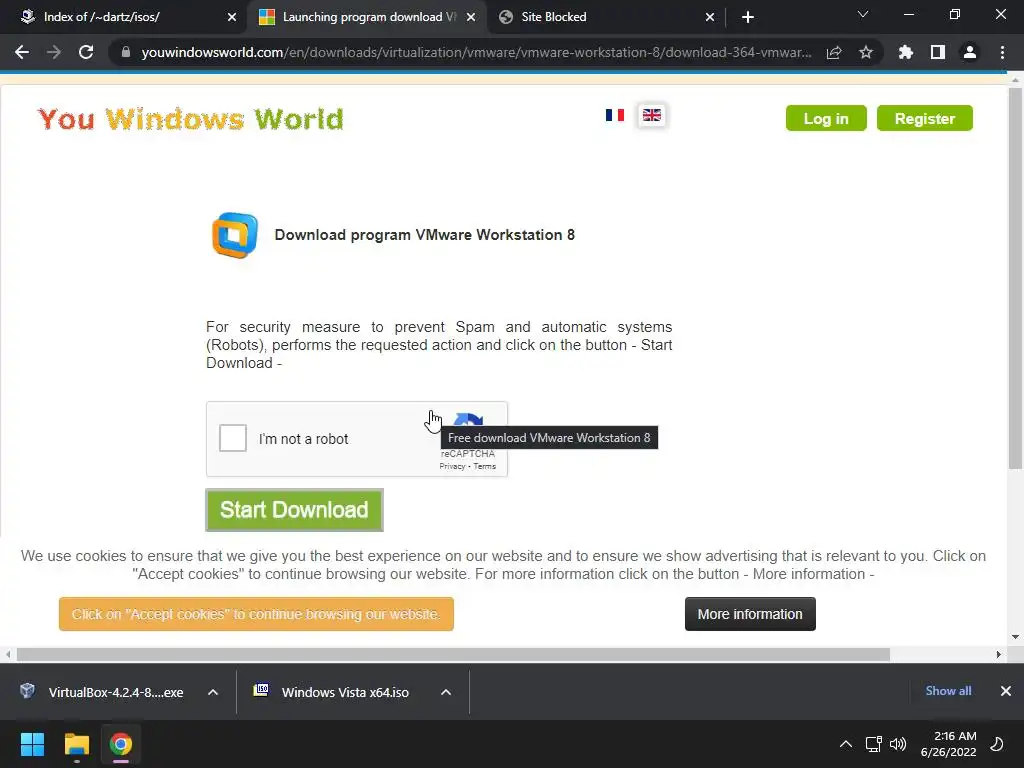1024x768 pixels.
Task: Show hidden system tray icons
Action: pyautogui.click(x=846, y=744)
